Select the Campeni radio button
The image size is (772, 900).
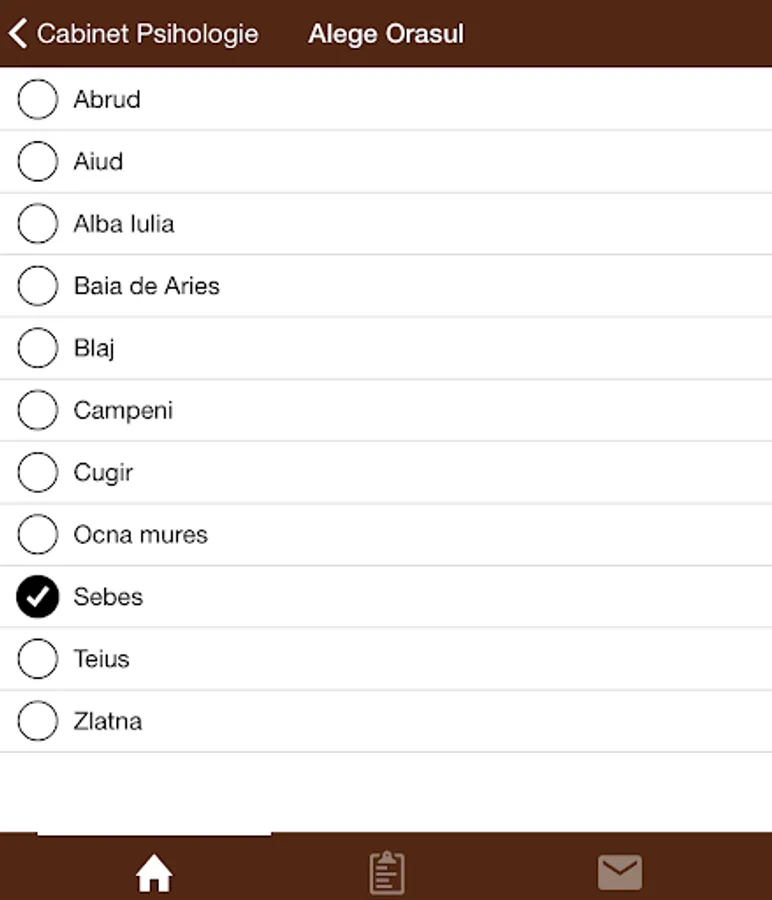(x=38, y=410)
